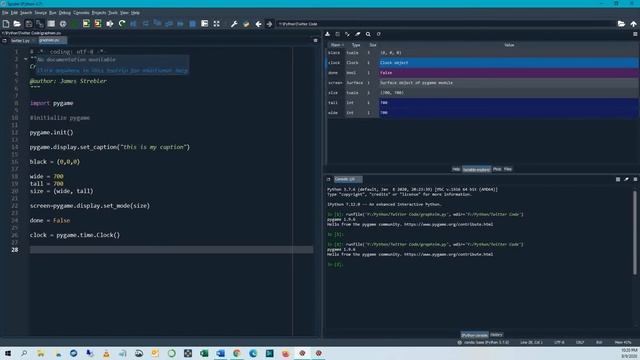
Task: Select the 'done' variable with value False
Action: pyautogui.click(x=482, y=73)
